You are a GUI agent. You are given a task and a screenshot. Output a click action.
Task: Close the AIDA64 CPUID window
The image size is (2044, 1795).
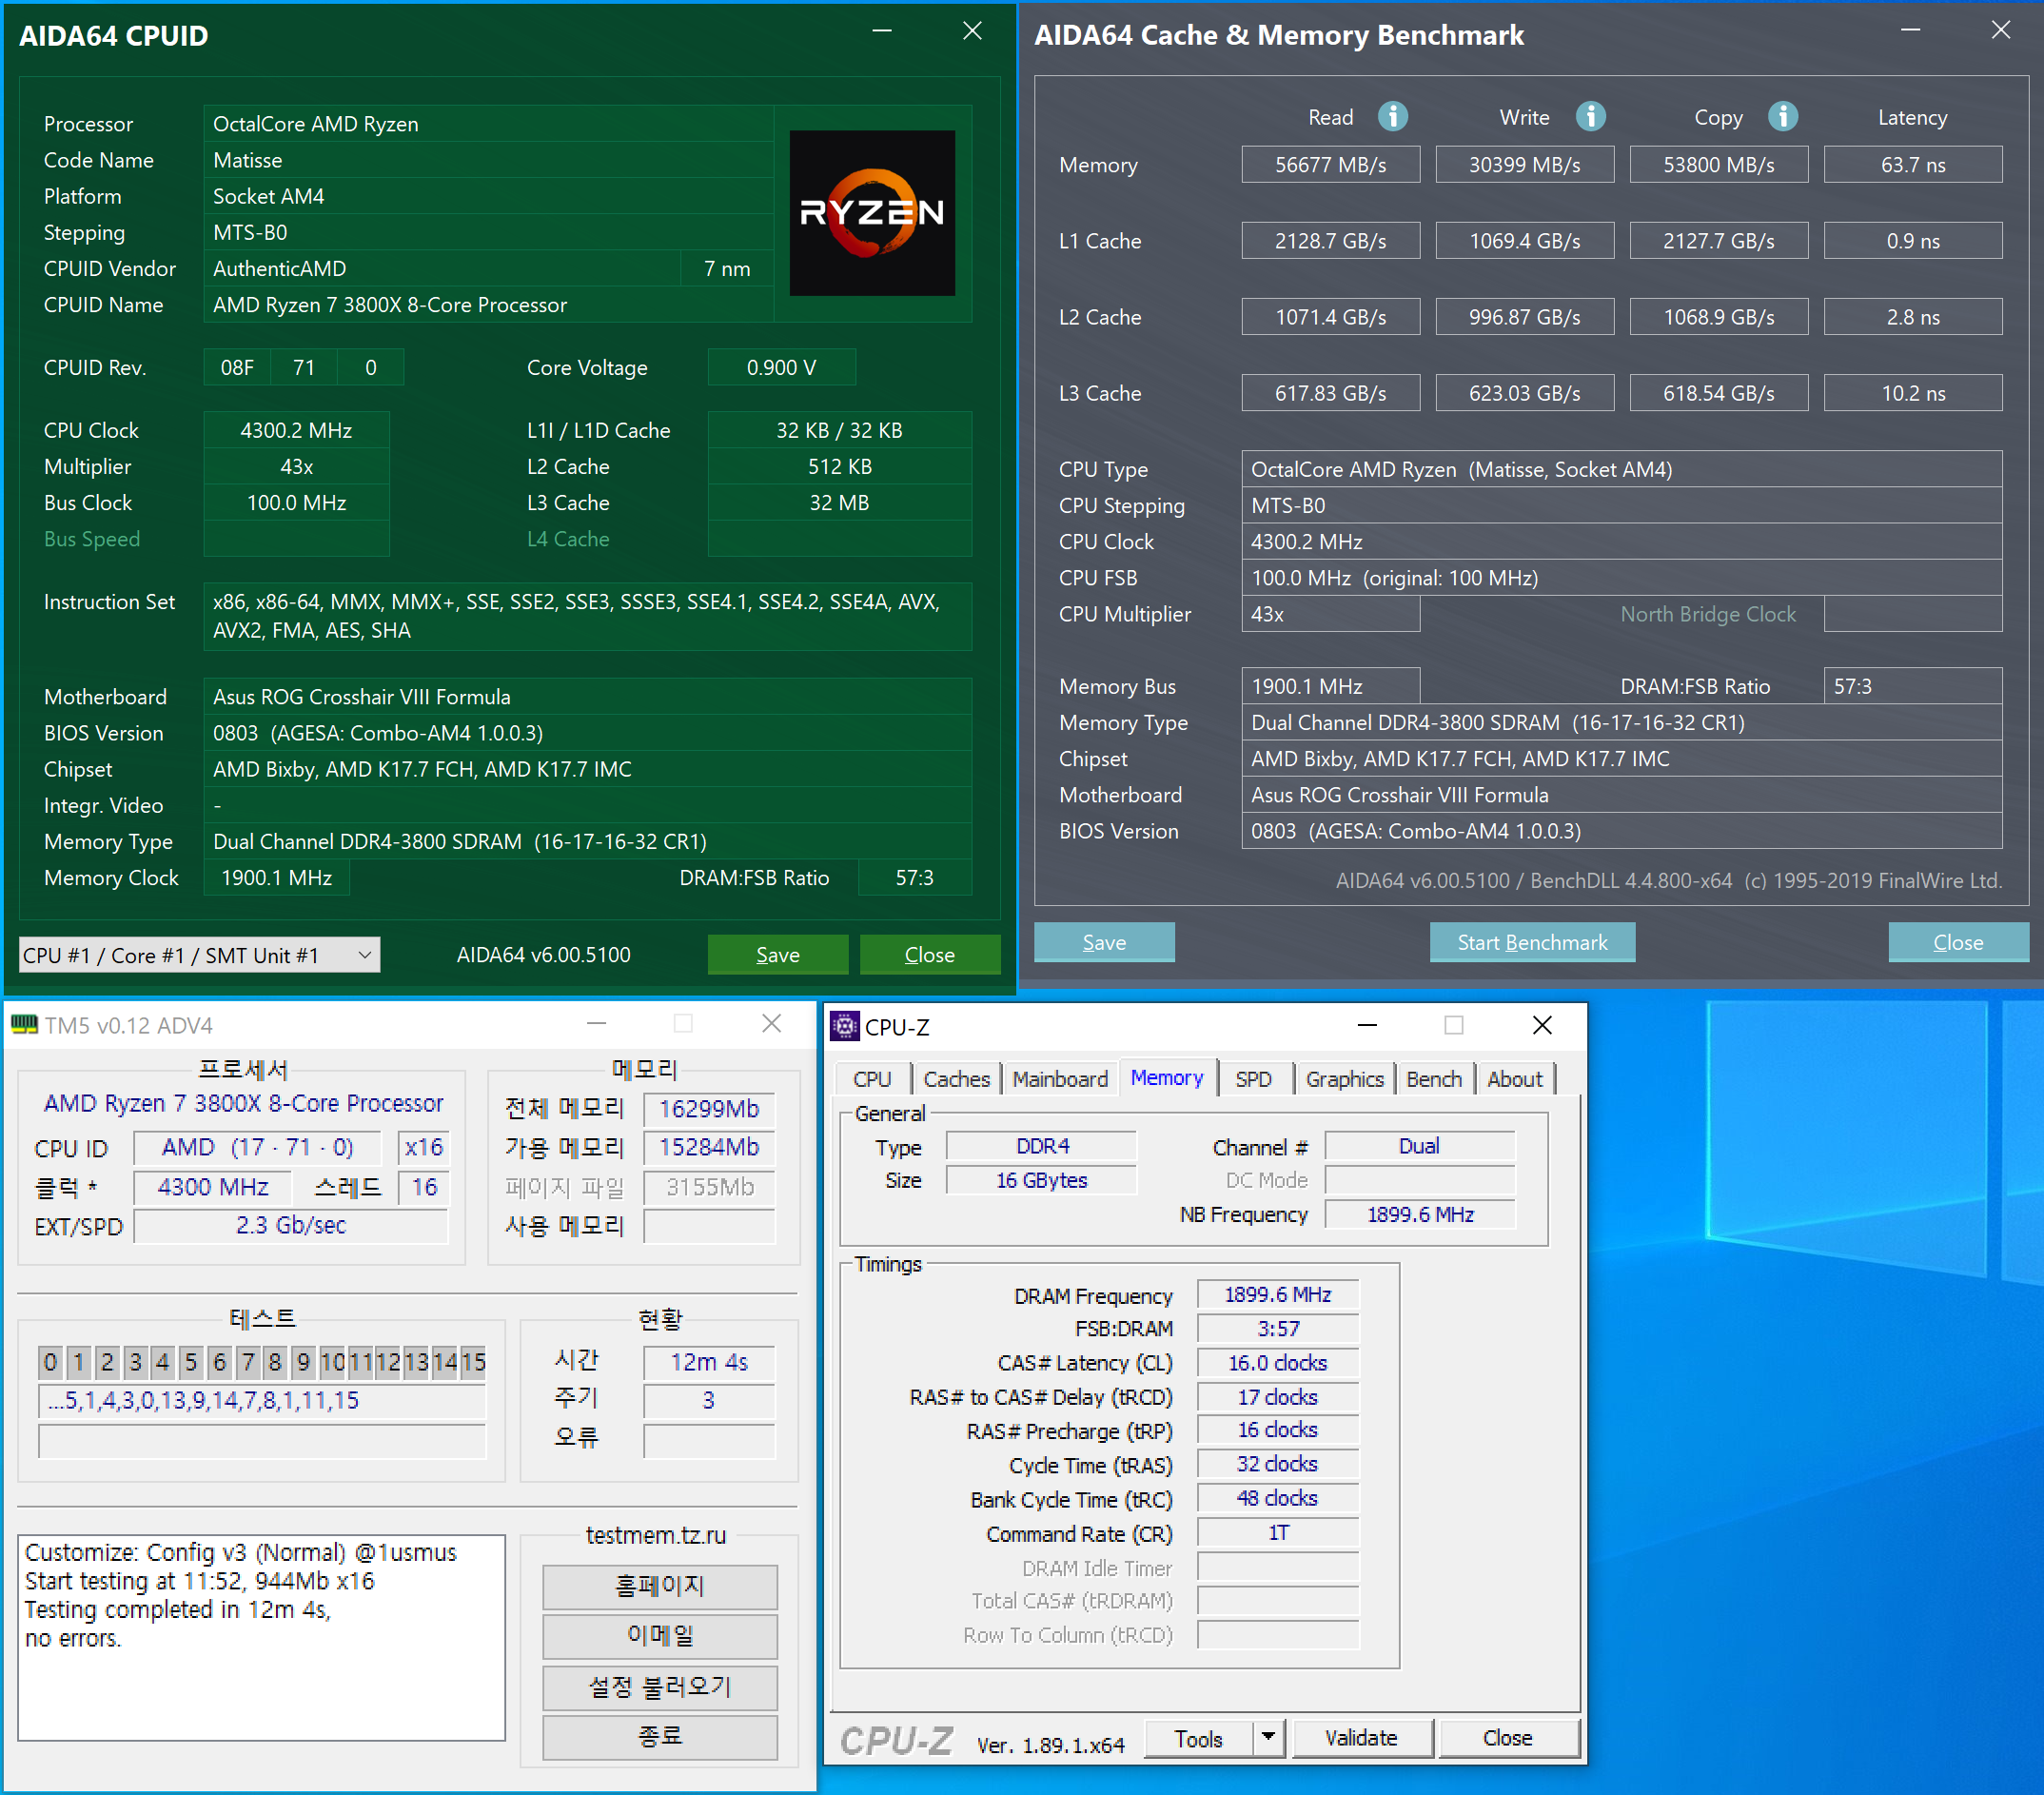pyautogui.click(x=972, y=31)
